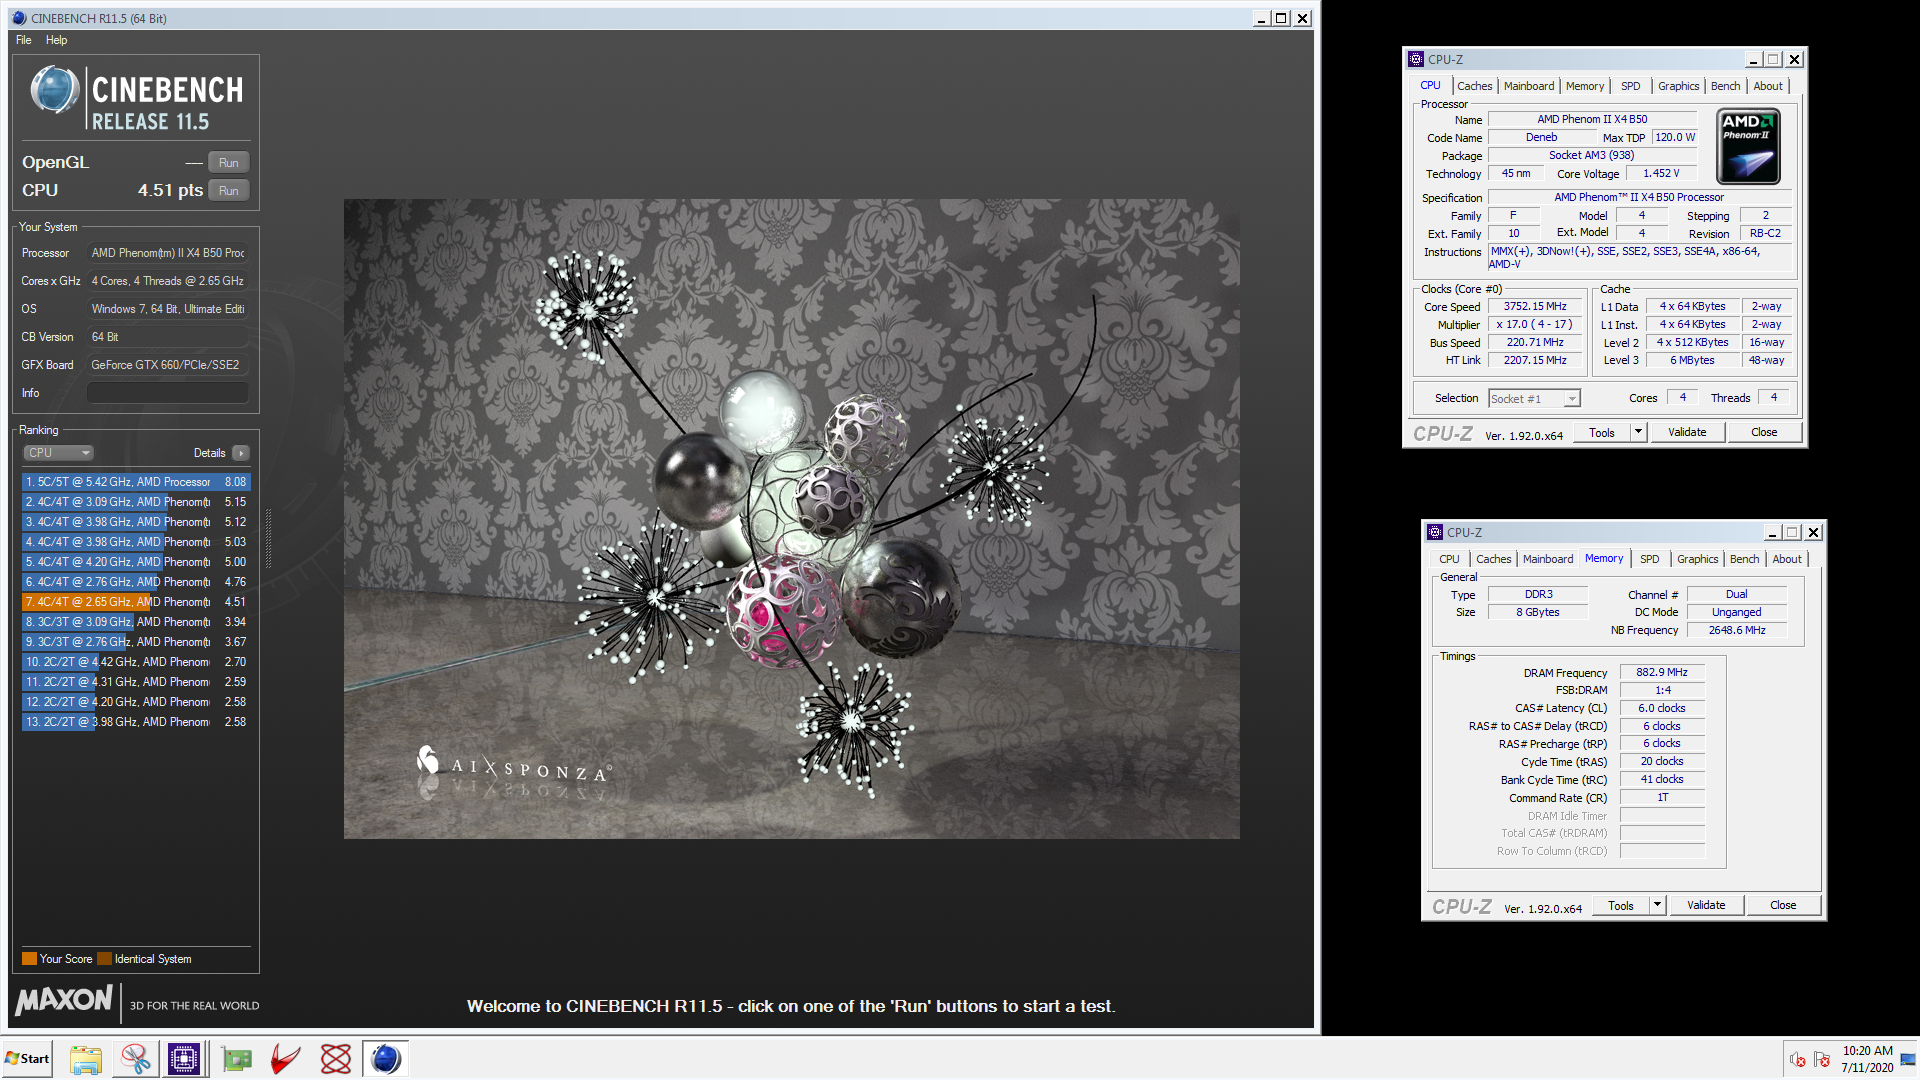Open About tab in upper CPU-Z window
Screen dimensions: 1920x1080
[x=1768, y=86]
